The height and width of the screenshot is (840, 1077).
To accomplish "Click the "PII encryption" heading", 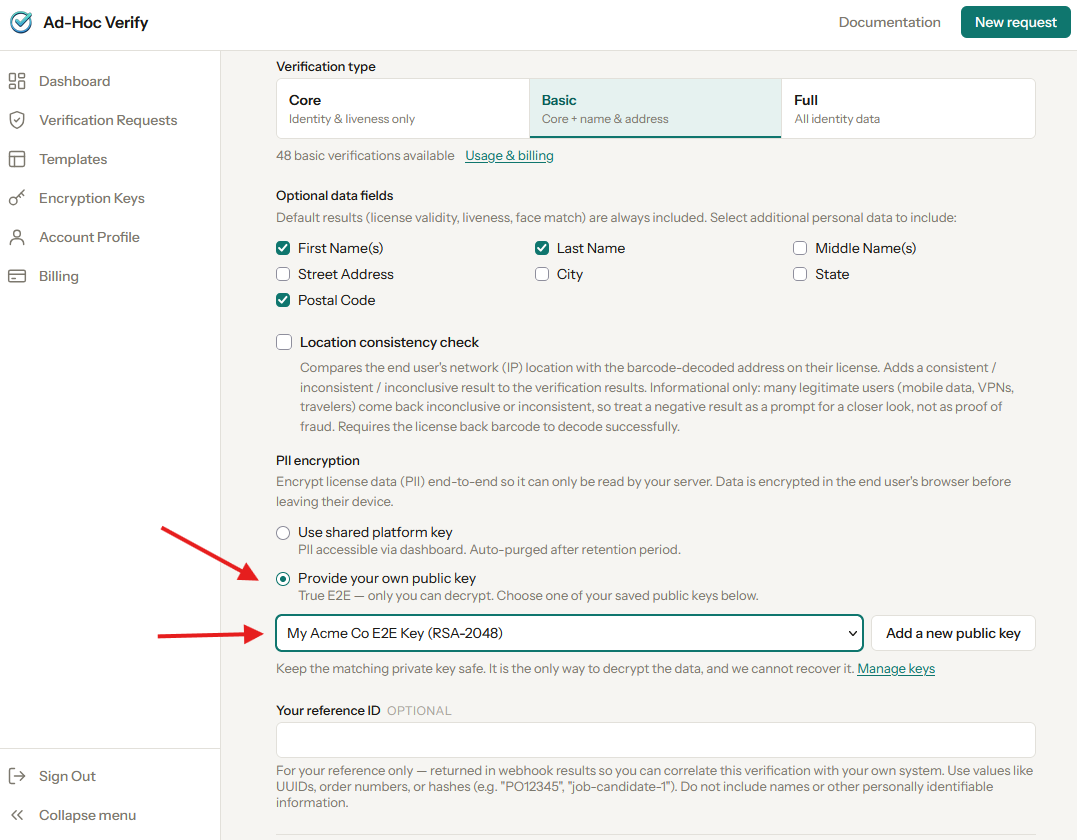I will (317, 460).
